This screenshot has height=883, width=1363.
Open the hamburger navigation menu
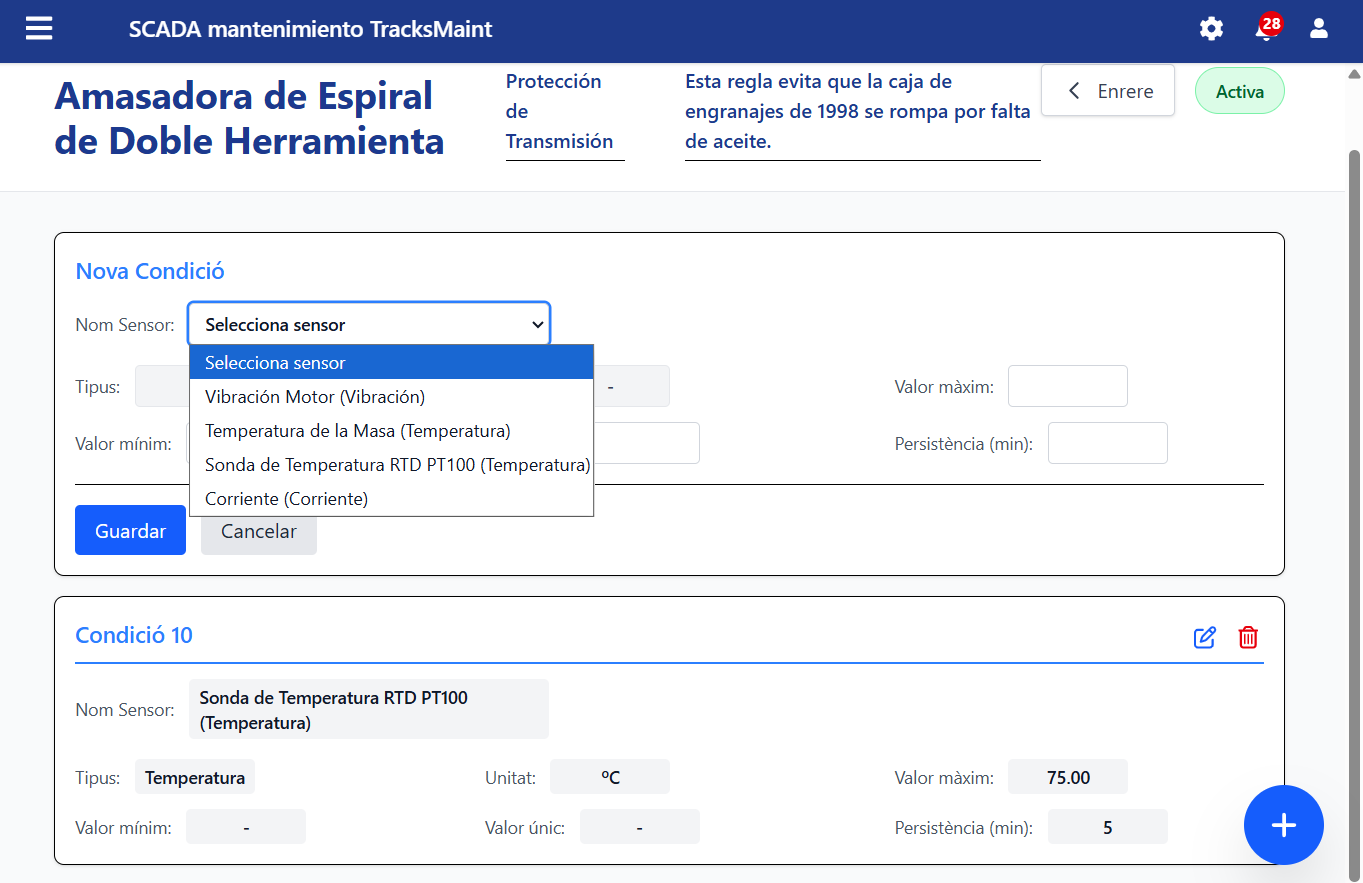[38, 28]
